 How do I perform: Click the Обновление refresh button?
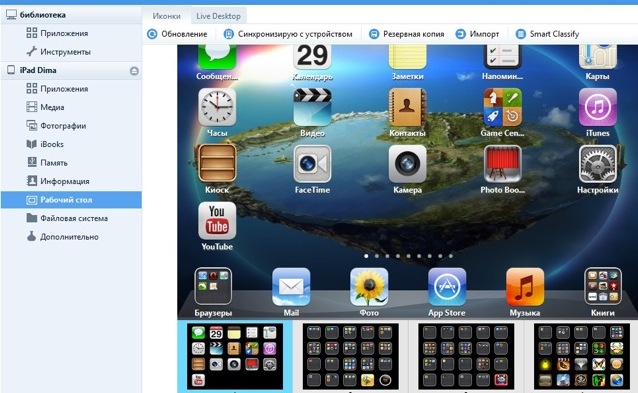pyautogui.click(x=177, y=34)
